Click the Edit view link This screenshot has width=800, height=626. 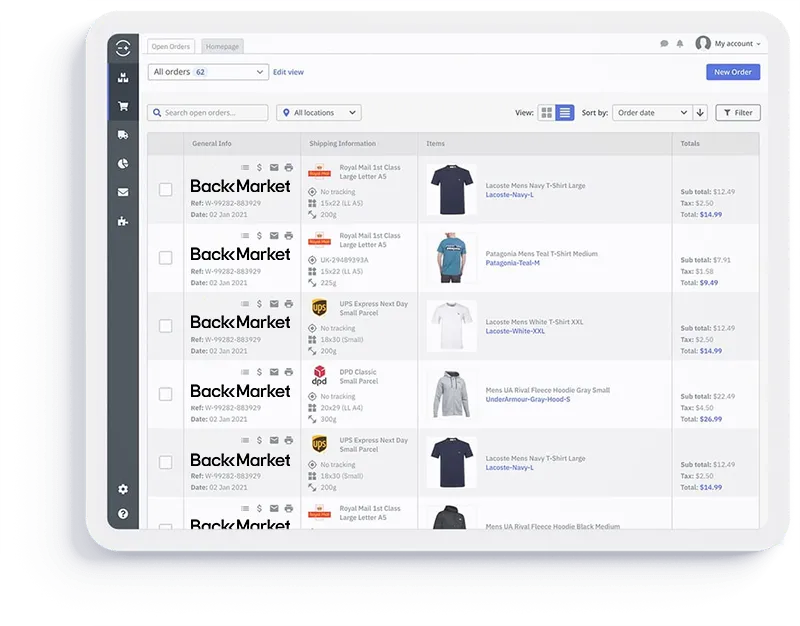point(288,72)
